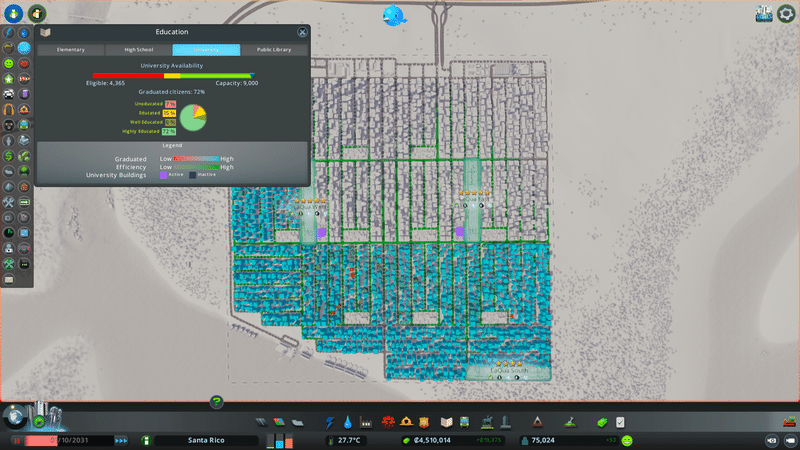This screenshot has height=450, width=800.
Task: Open the Road Maintenance tools view
Action: click(x=9, y=203)
